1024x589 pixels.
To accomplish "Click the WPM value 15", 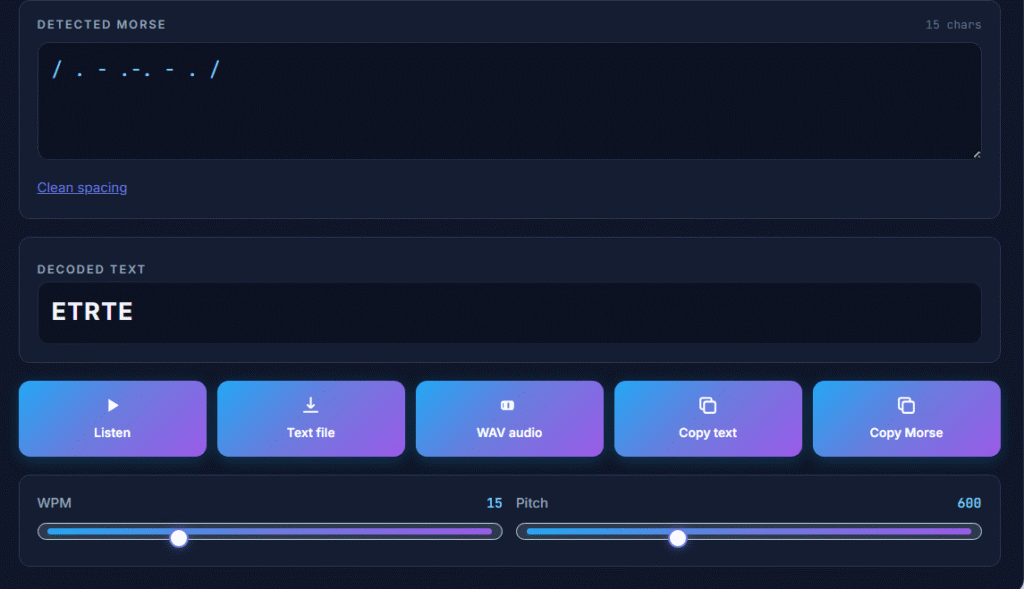I will click(x=494, y=503).
